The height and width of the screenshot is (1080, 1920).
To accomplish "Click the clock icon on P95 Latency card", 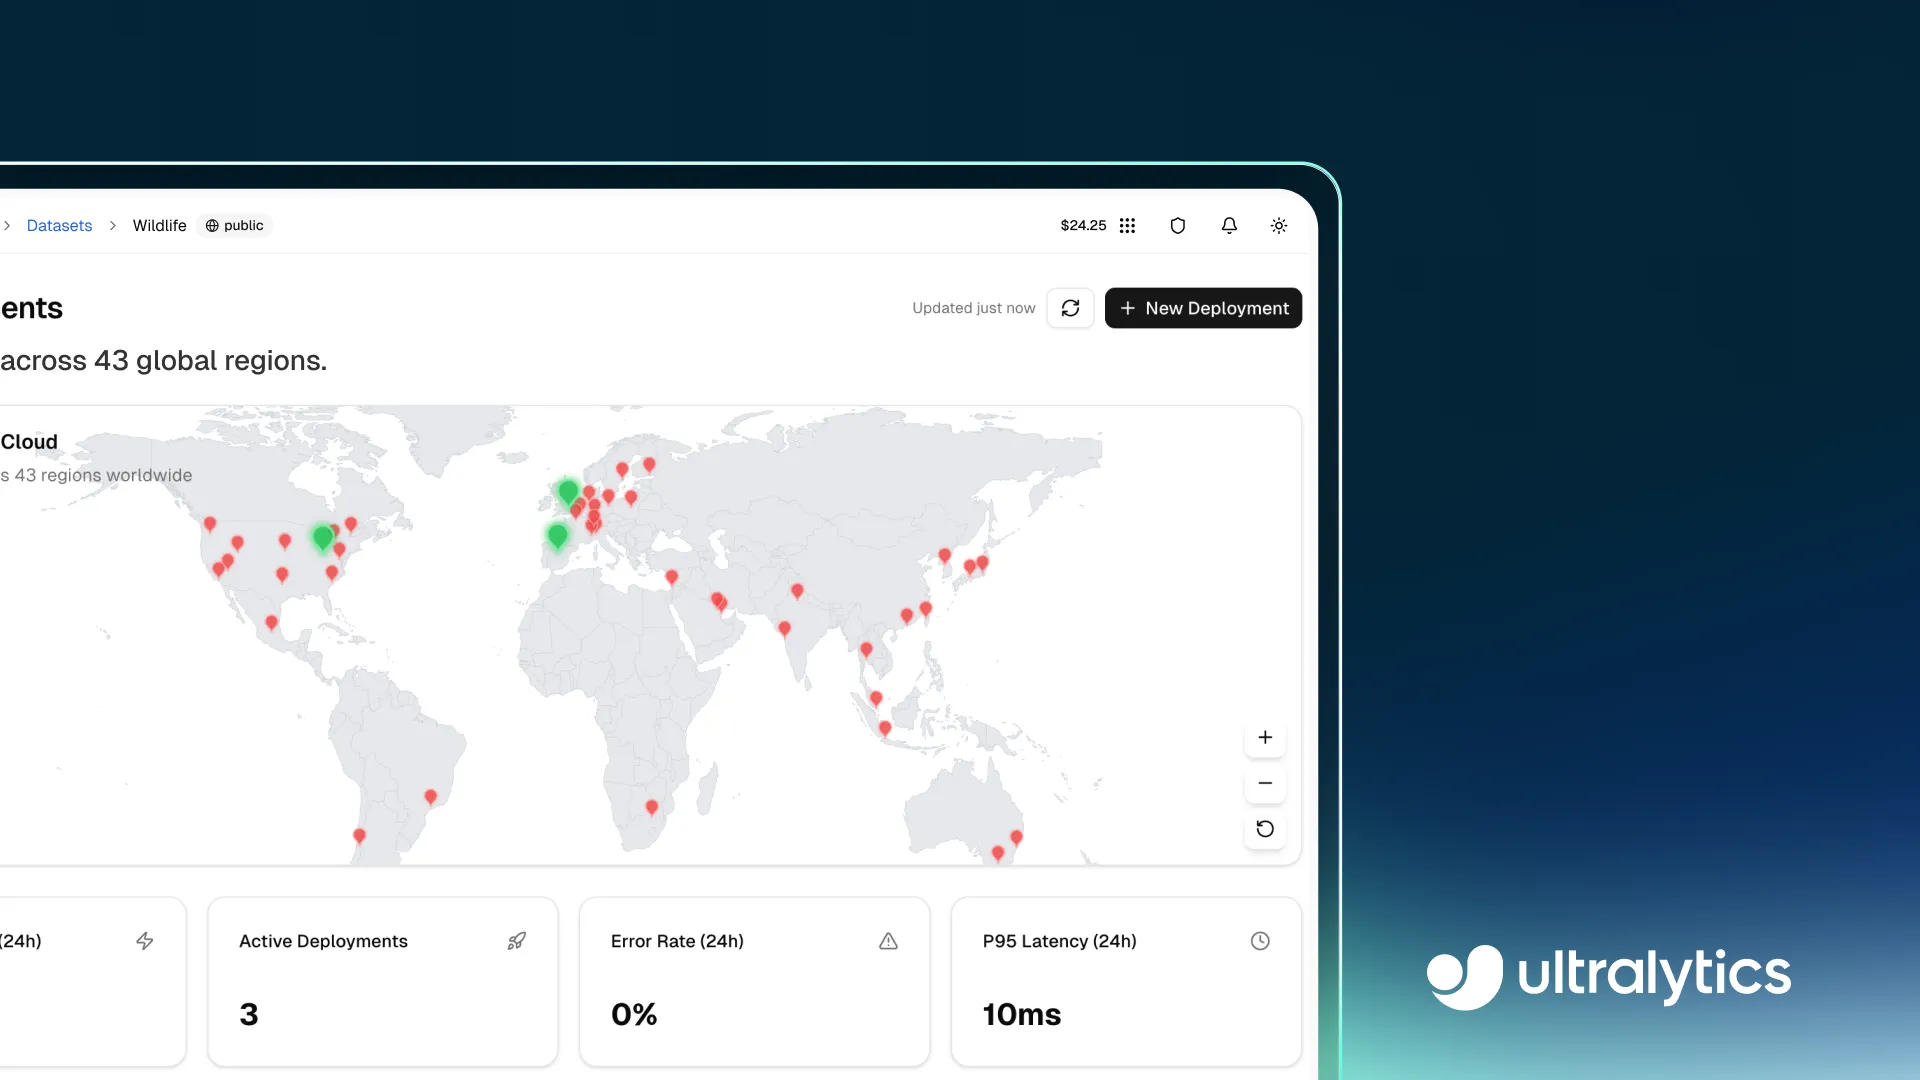I will click(x=1260, y=941).
